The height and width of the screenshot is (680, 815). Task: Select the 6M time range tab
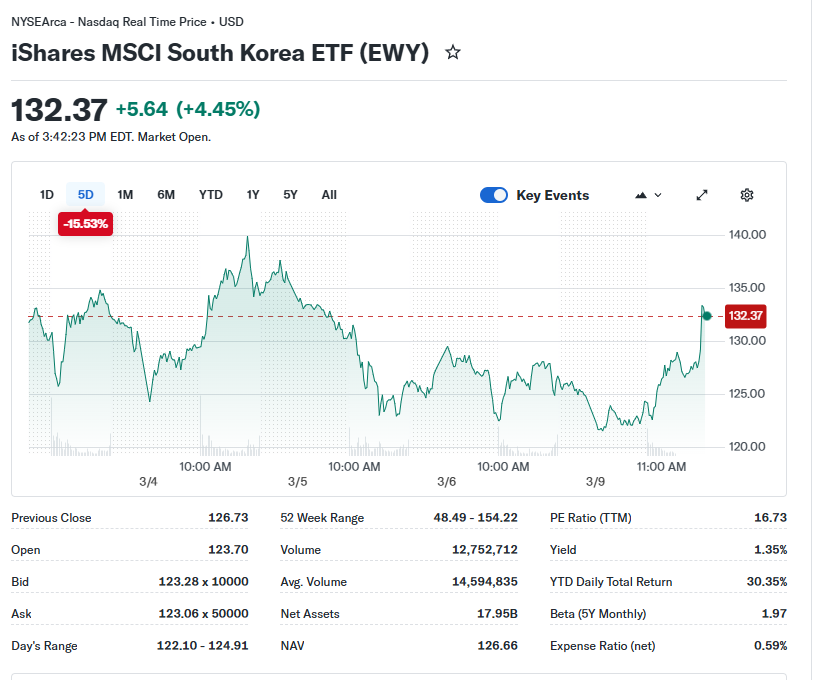coord(166,195)
